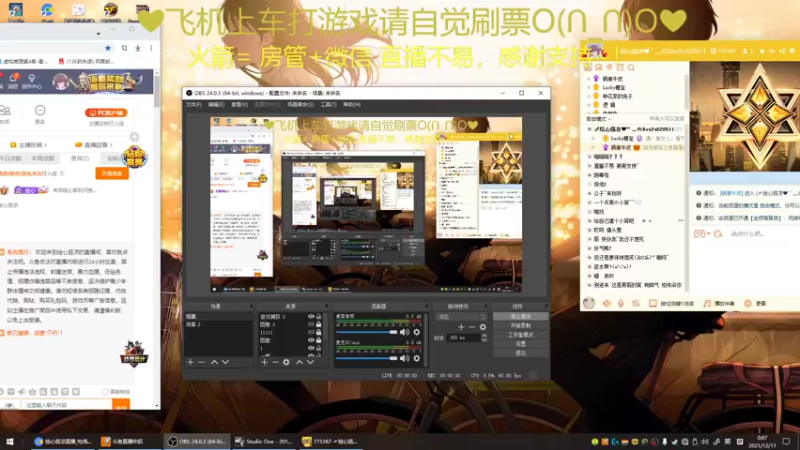Screen dimensions: 800x450
Task: Add a new source in OBS Sources panel
Action: (264, 362)
